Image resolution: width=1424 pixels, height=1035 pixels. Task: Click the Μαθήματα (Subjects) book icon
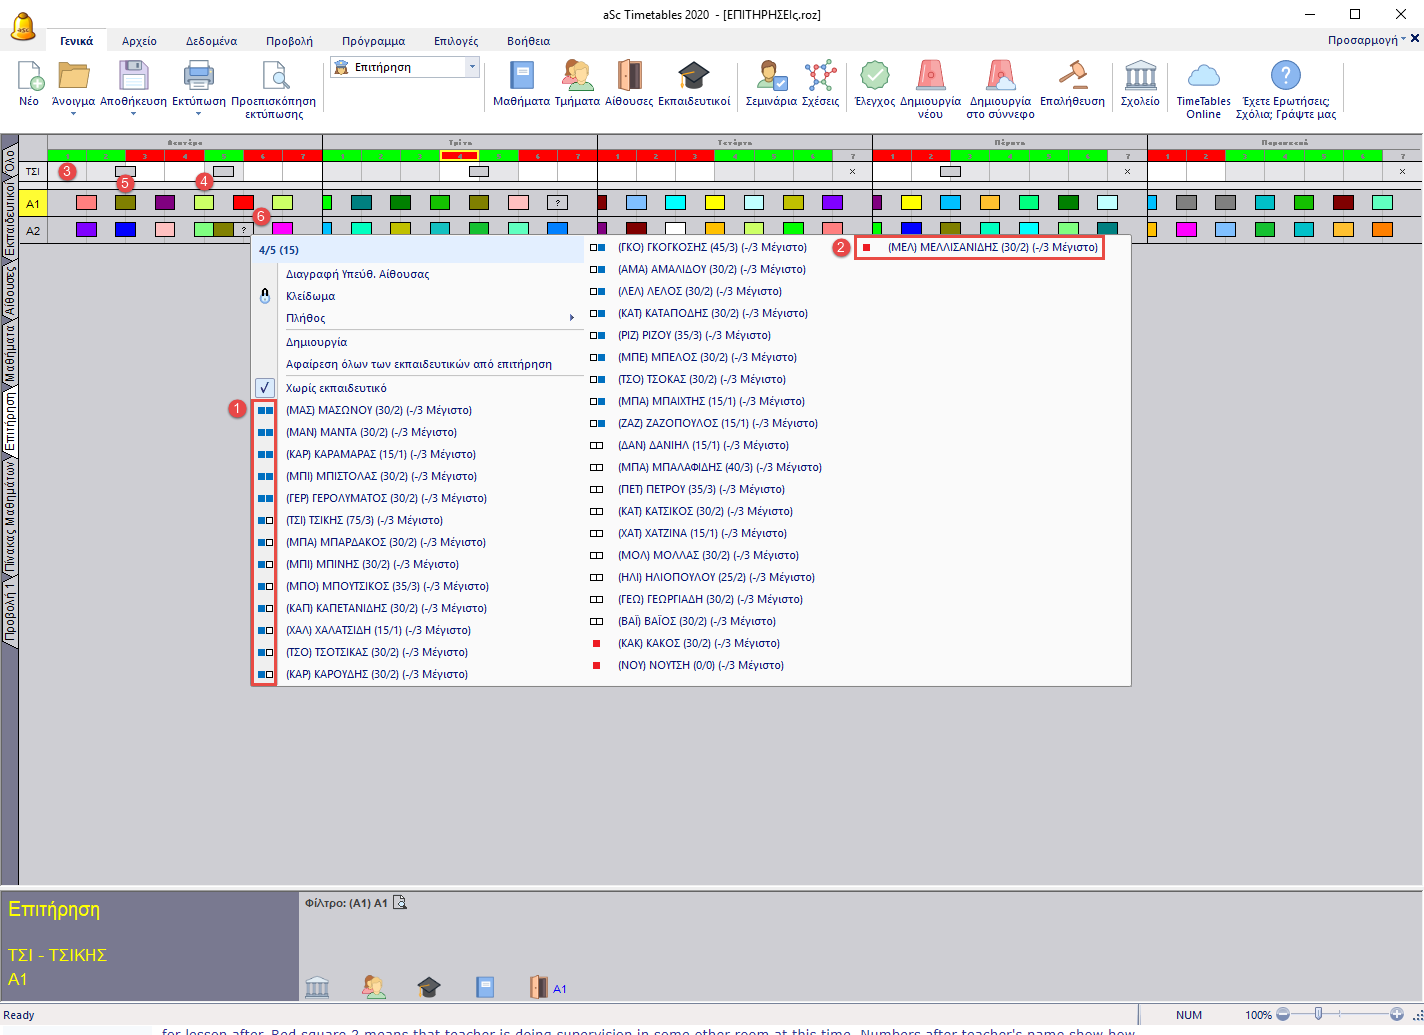click(x=521, y=77)
